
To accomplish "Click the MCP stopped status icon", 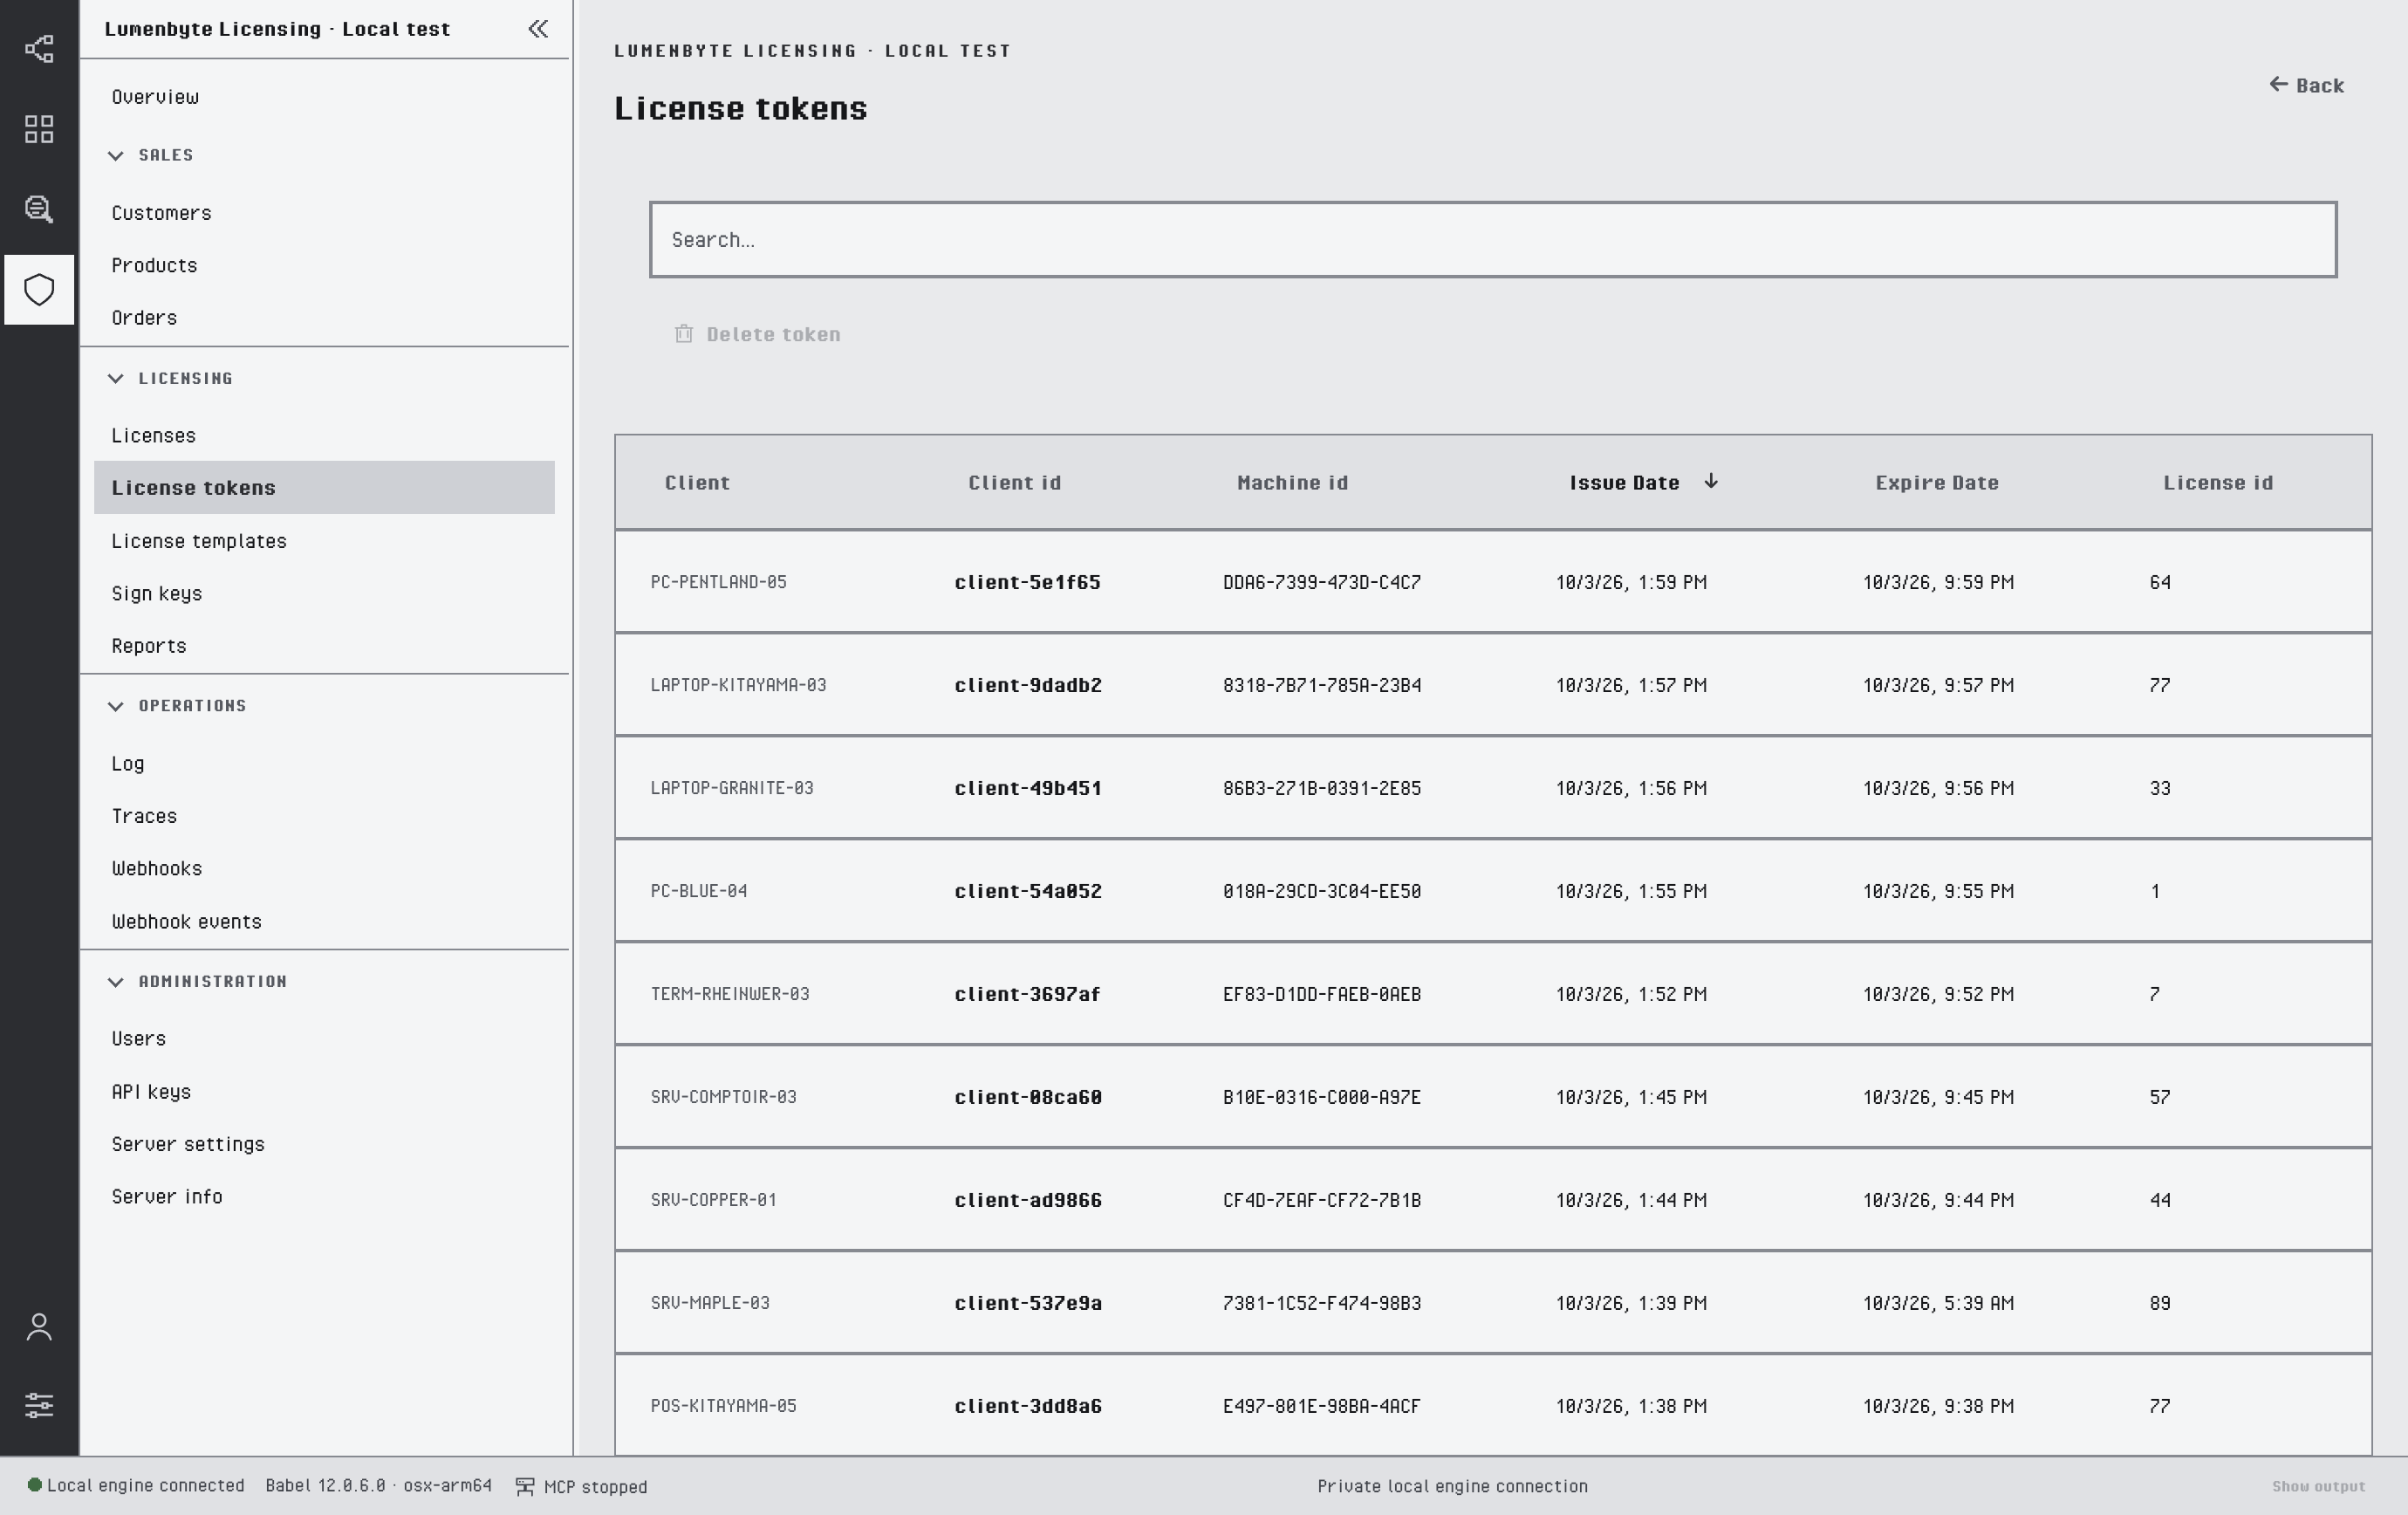I will pyautogui.click(x=524, y=1487).
